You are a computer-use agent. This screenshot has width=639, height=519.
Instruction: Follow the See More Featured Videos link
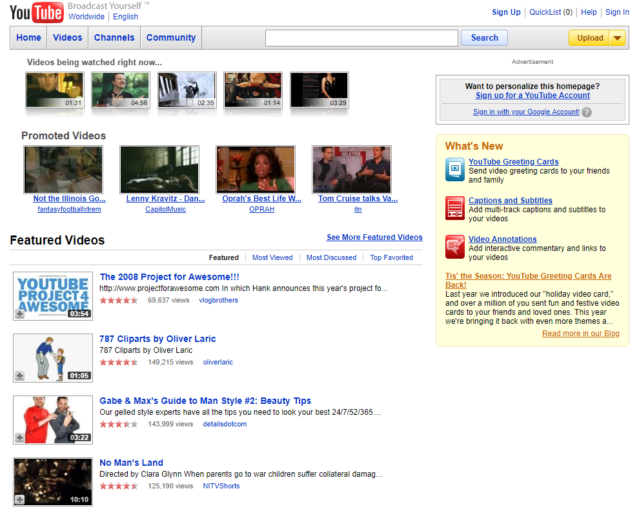[x=374, y=238]
